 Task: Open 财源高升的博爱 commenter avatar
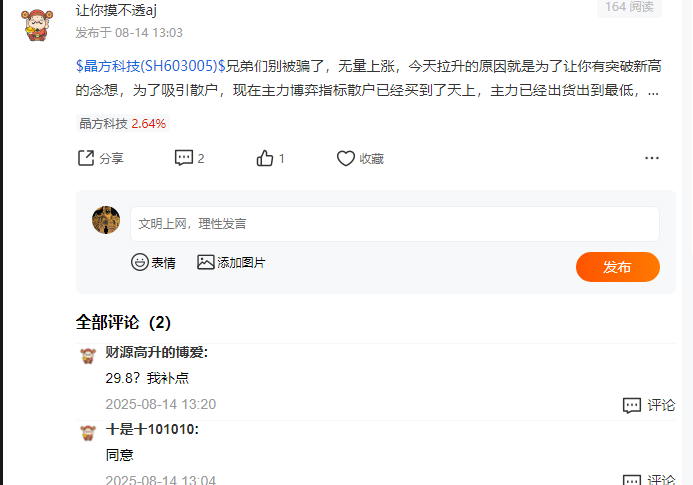click(x=88, y=356)
